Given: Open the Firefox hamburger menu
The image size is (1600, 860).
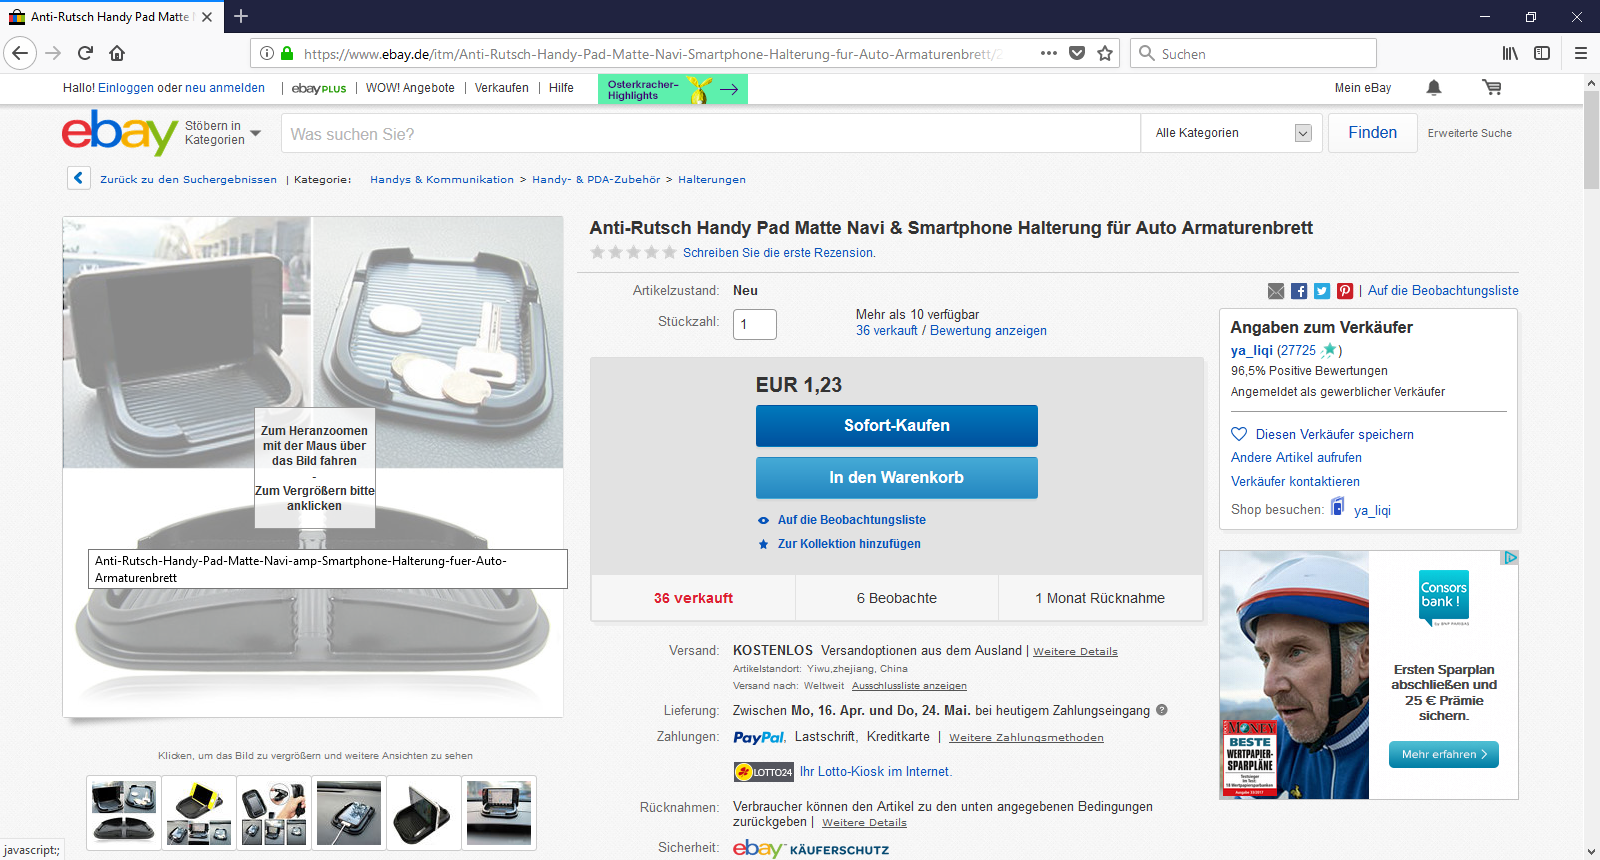Looking at the screenshot, I should tap(1580, 53).
